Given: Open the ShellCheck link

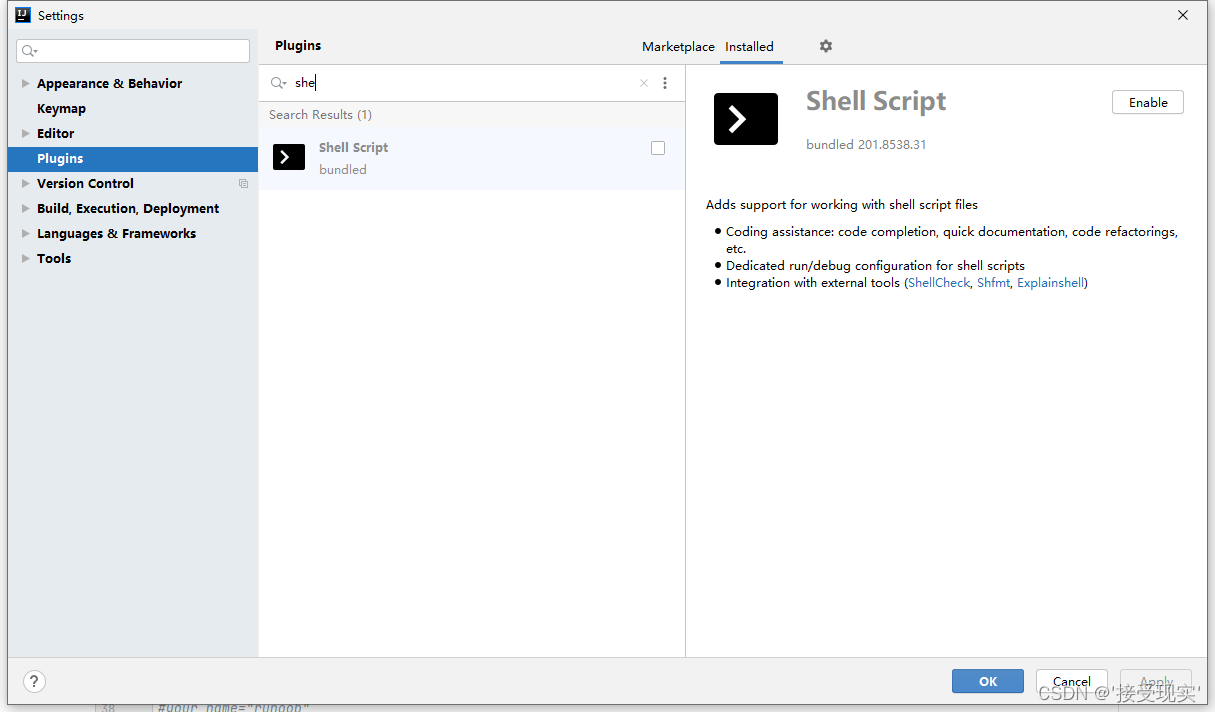Looking at the screenshot, I should tap(939, 283).
